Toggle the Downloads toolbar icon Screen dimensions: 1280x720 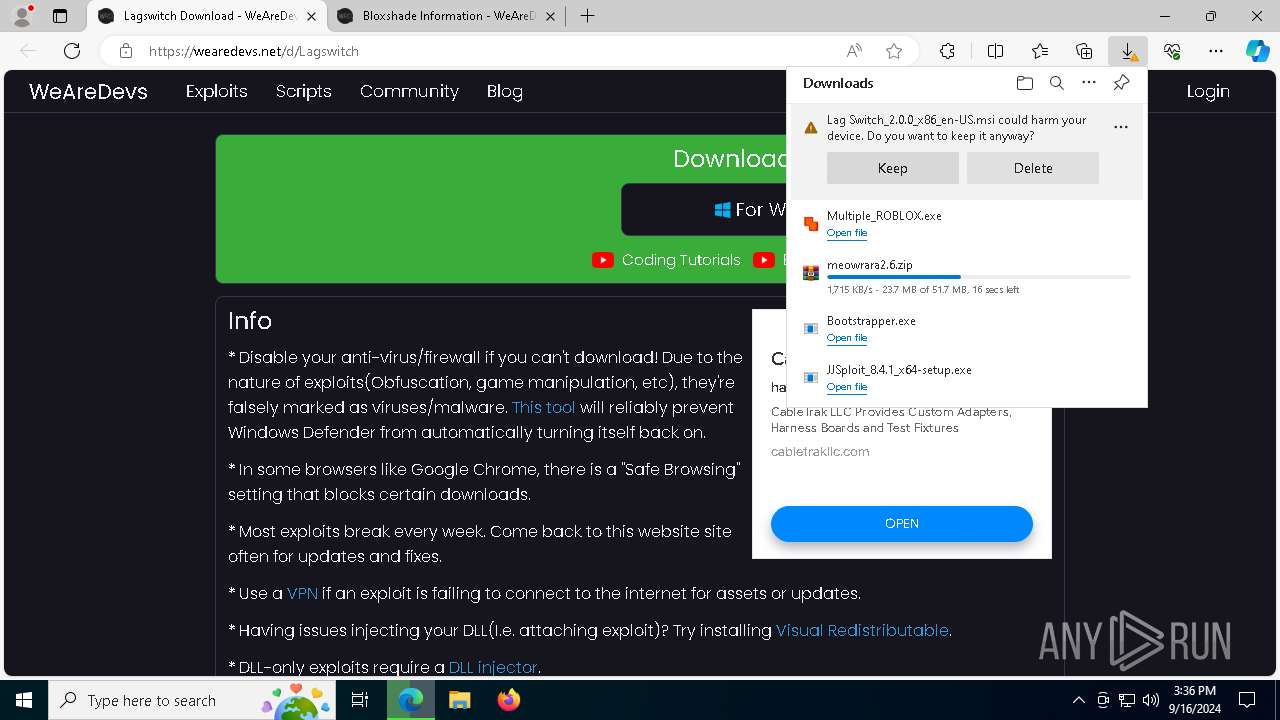point(1128,51)
